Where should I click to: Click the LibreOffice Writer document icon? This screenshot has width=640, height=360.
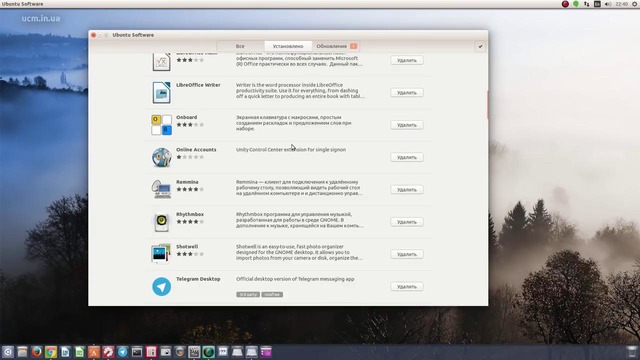coord(161,93)
